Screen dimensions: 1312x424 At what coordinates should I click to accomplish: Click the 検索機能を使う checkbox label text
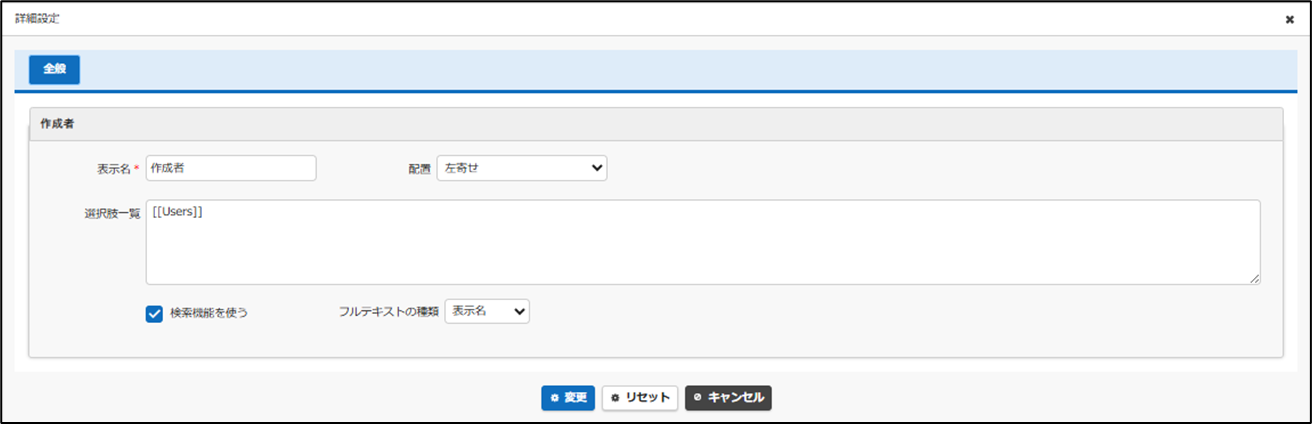(x=209, y=313)
